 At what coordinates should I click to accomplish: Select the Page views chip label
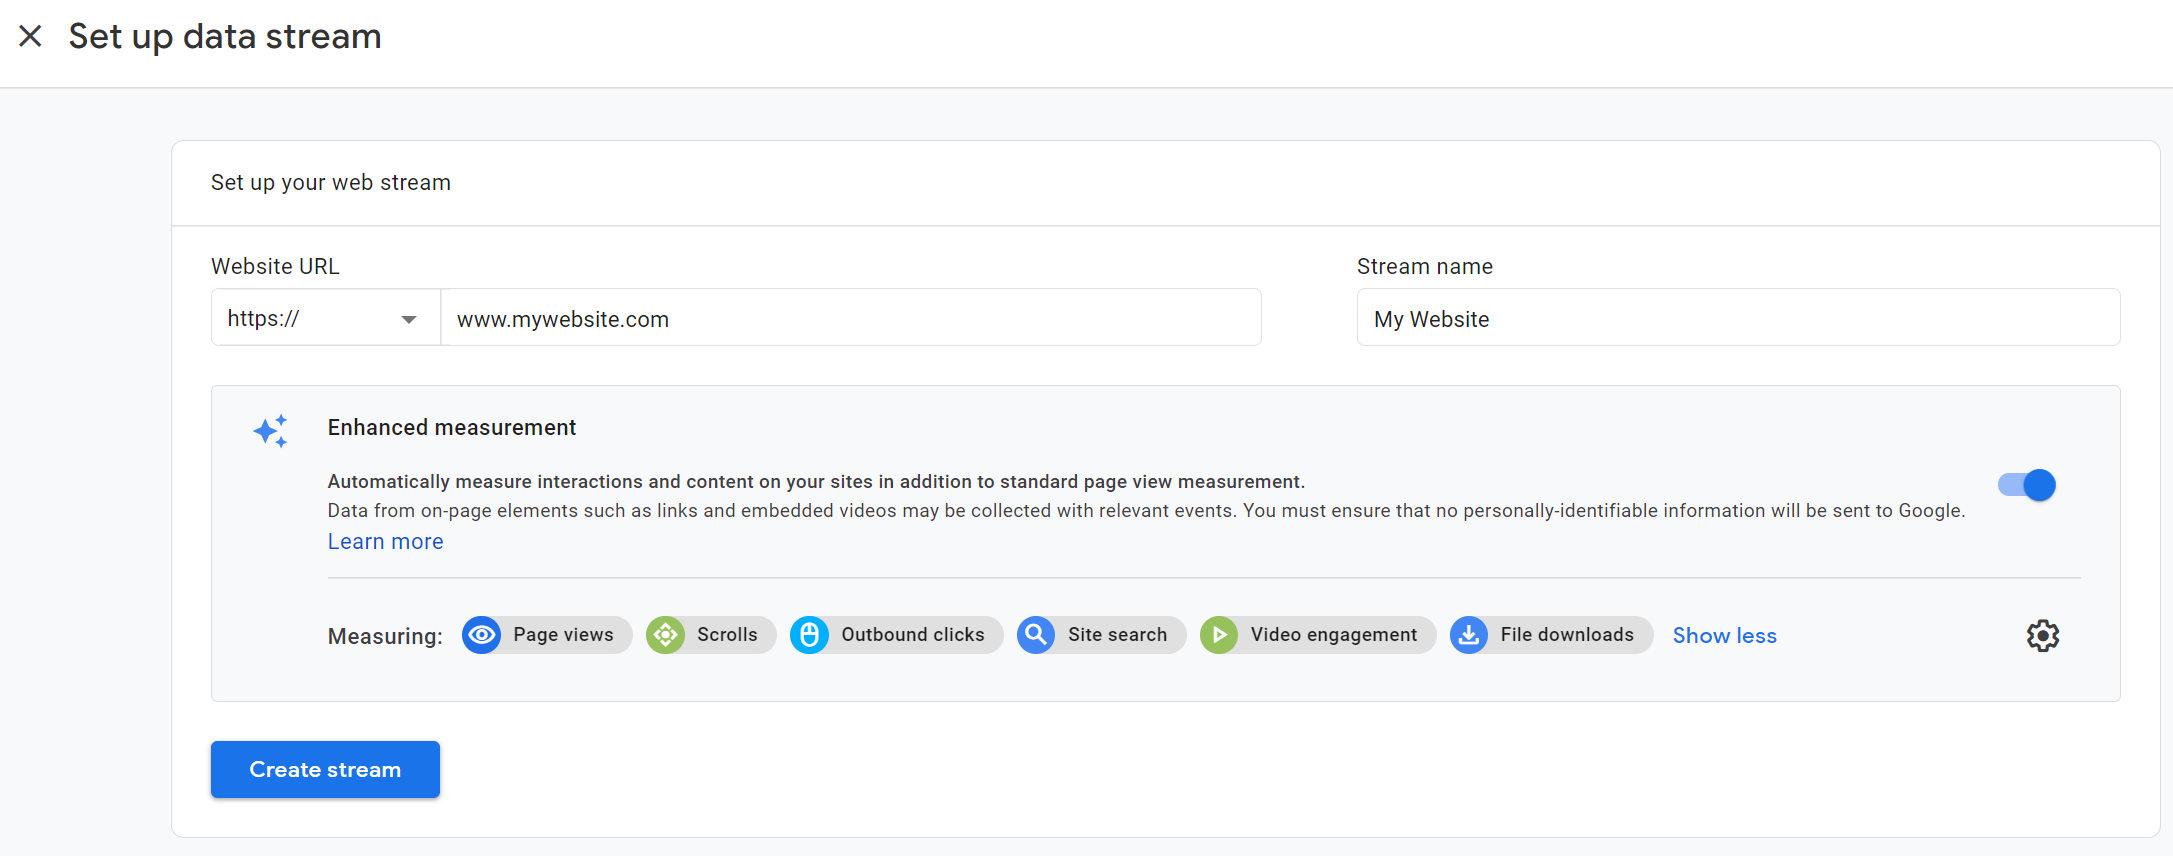(x=563, y=635)
